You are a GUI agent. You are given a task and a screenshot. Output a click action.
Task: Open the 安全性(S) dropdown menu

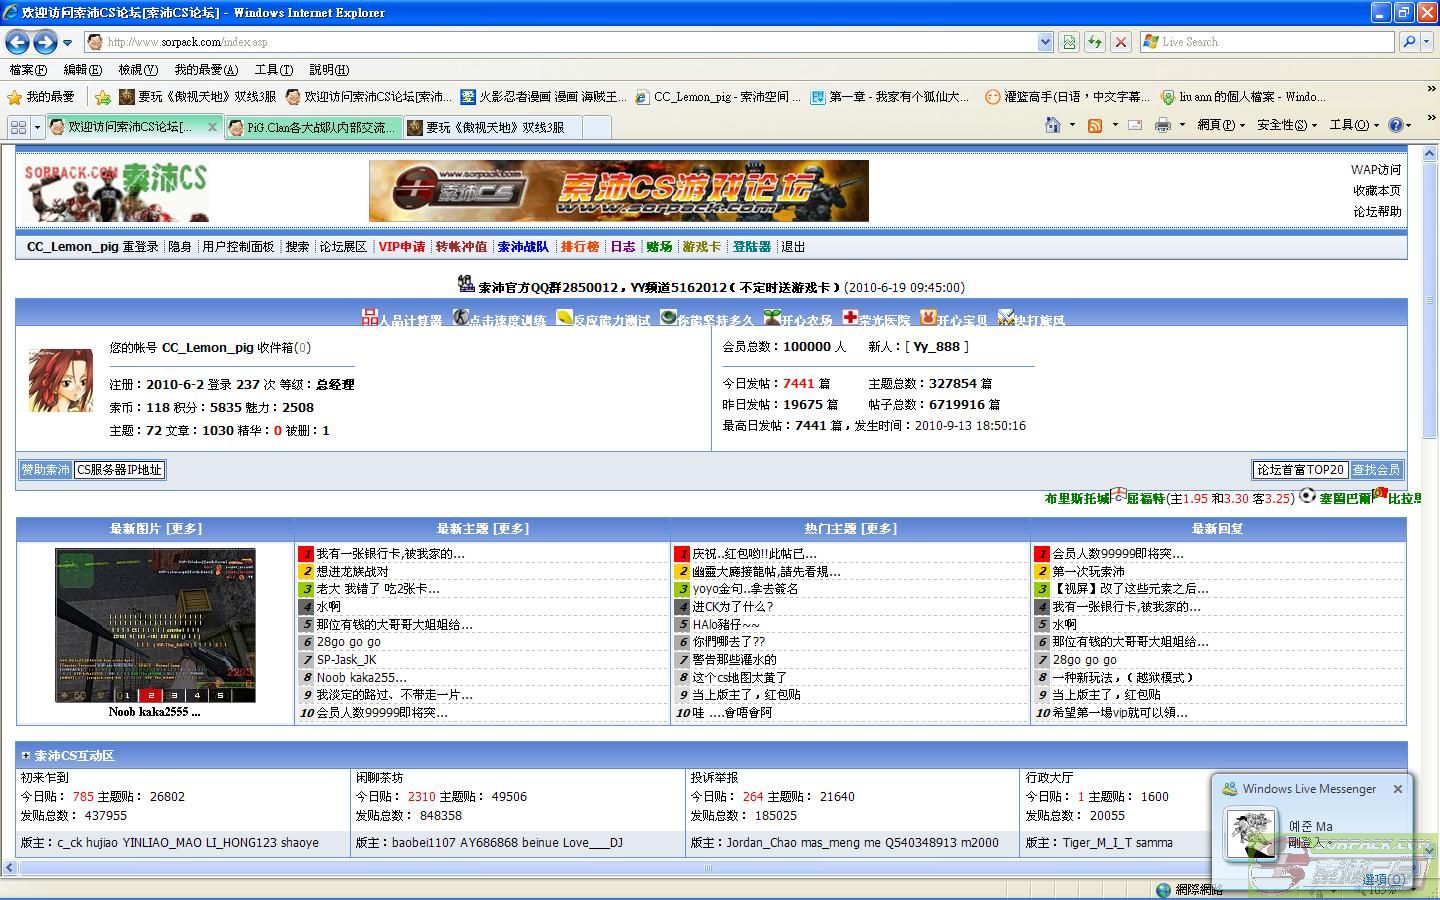pyautogui.click(x=1286, y=125)
